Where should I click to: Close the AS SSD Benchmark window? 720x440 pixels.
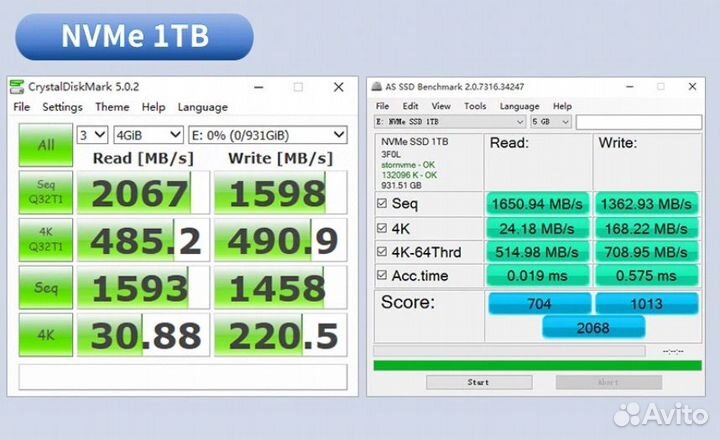(x=692, y=86)
